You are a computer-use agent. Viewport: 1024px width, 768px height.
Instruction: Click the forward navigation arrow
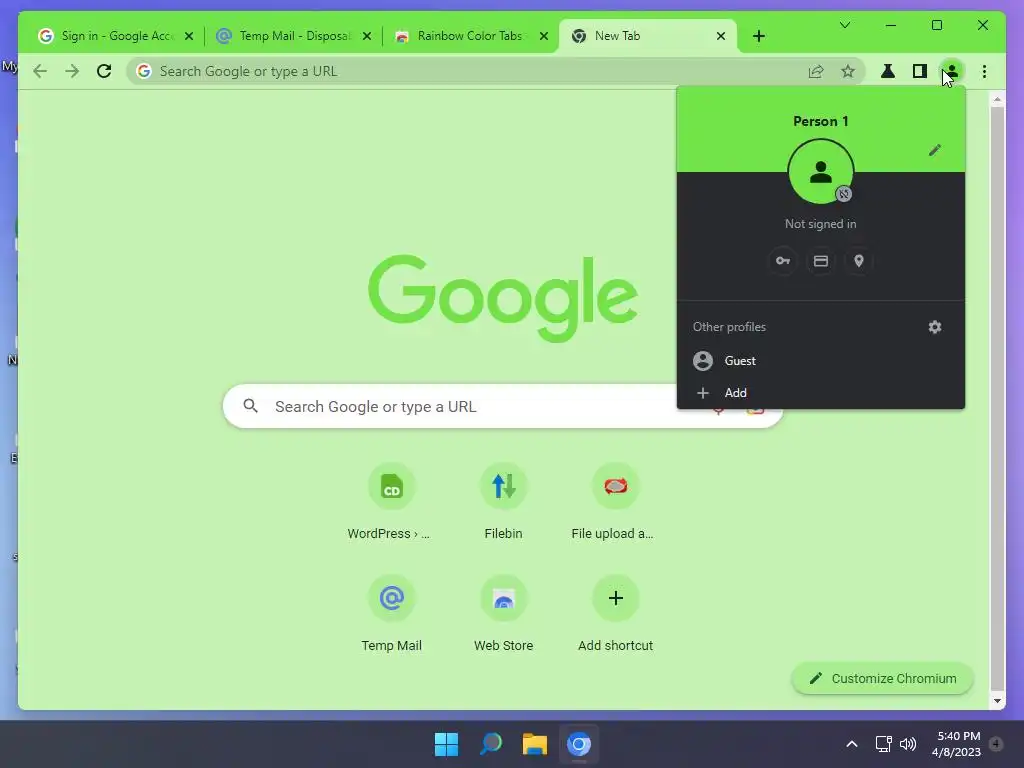72,71
